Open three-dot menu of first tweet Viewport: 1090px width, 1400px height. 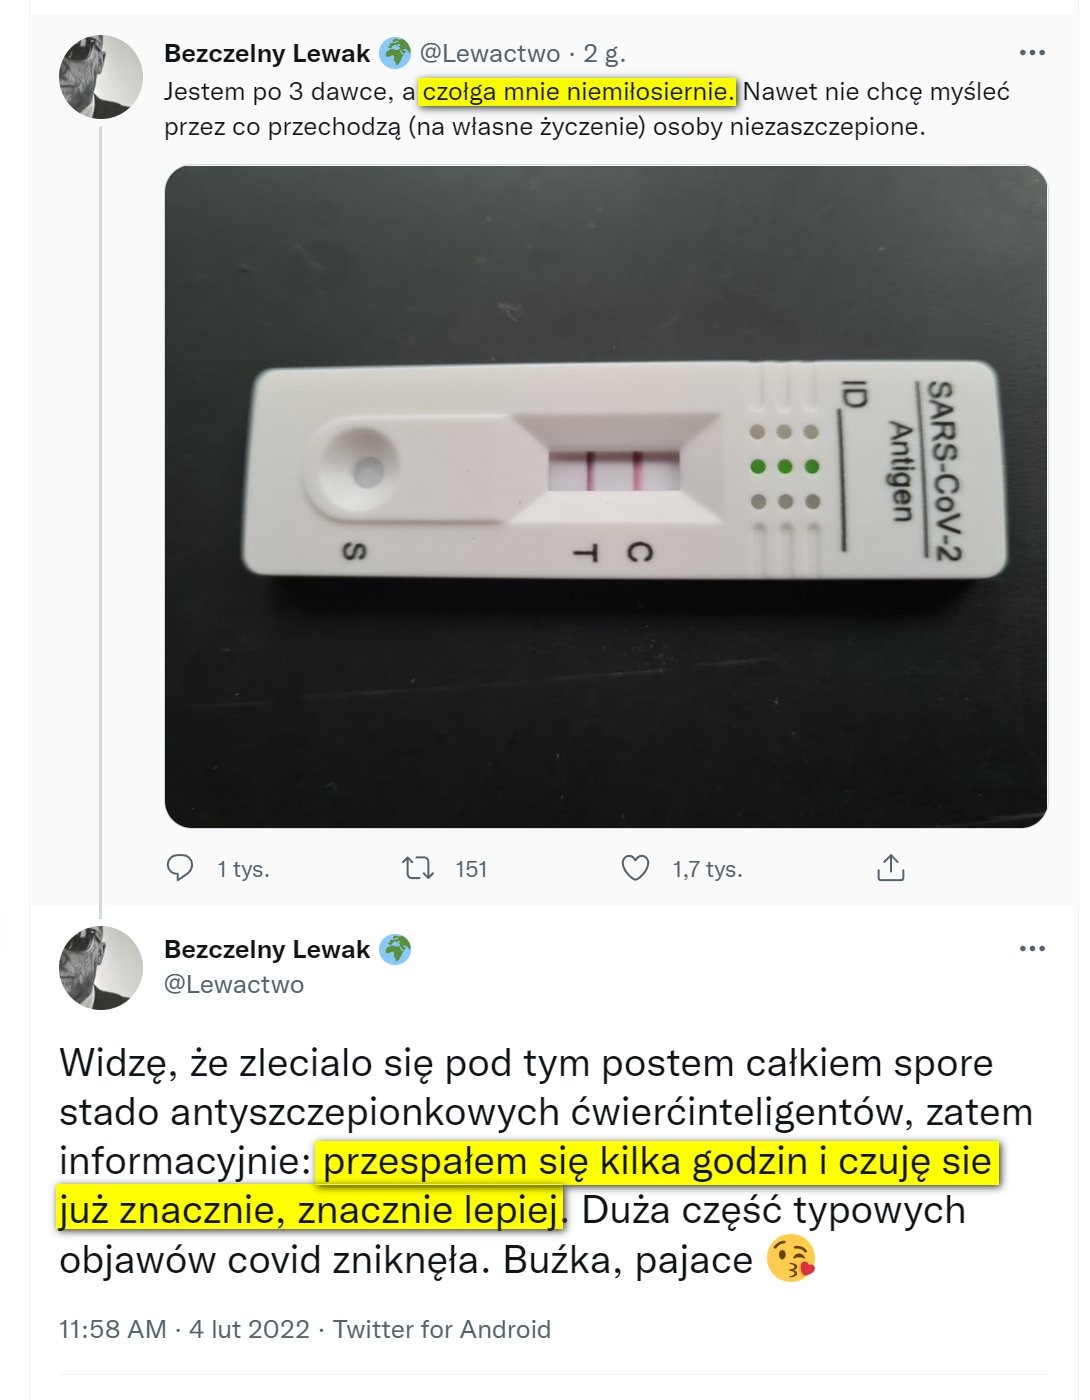click(1031, 52)
